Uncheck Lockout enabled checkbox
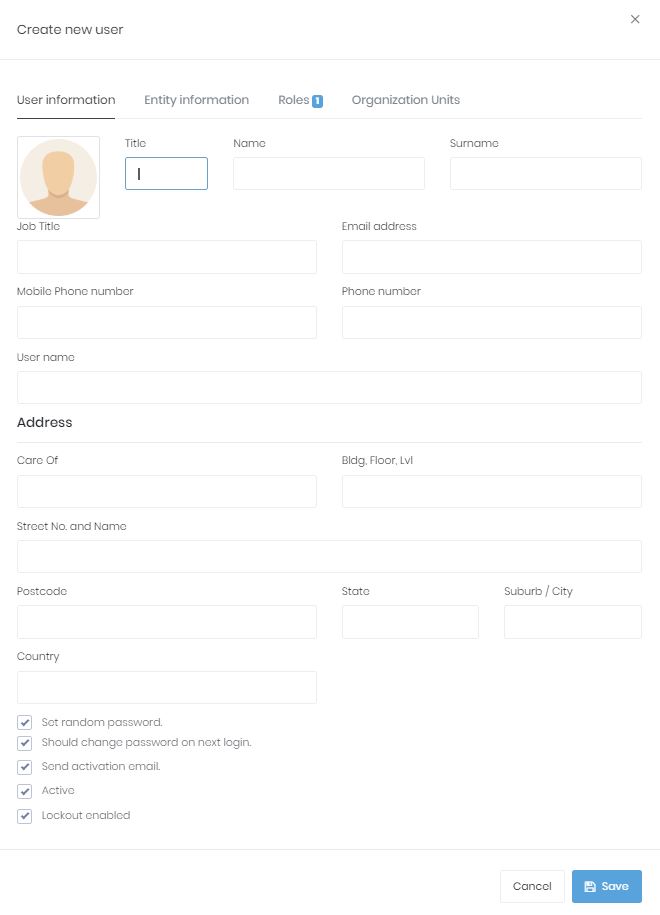Image resolution: width=660 pixels, height=915 pixels. click(25, 816)
